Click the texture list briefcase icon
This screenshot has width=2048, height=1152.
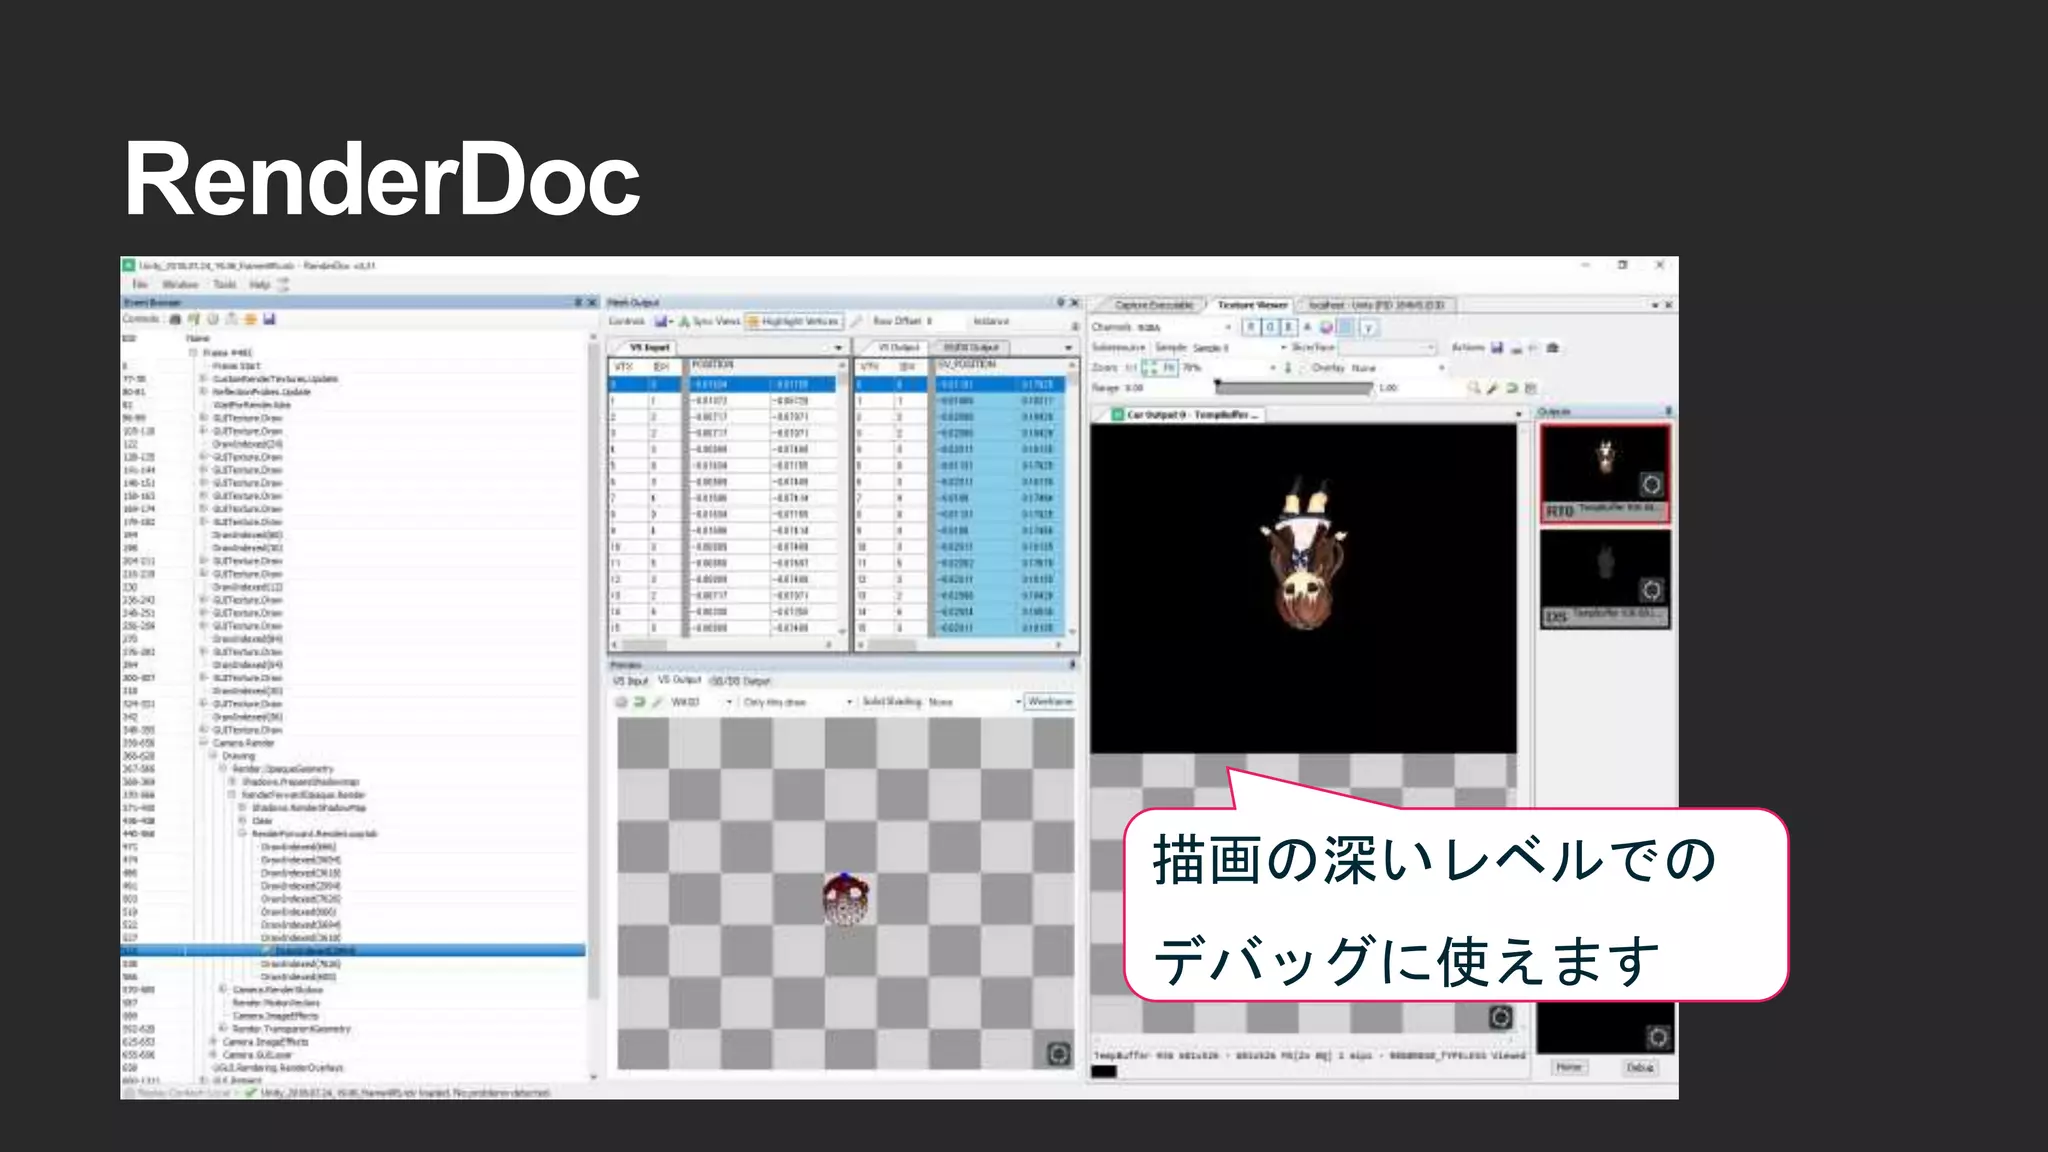coord(1553,347)
